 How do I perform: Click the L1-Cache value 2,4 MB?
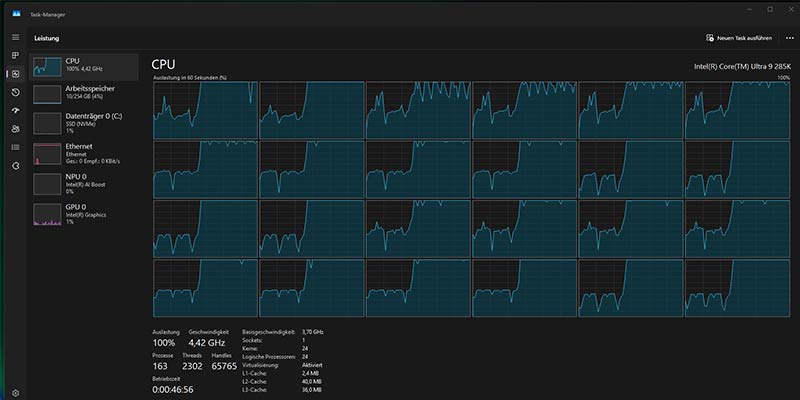click(310, 373)
